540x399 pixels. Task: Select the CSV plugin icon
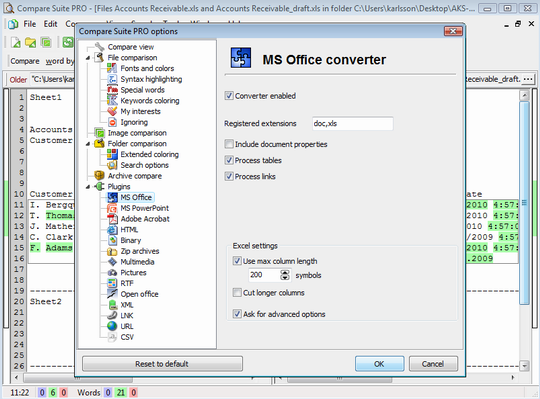click(112, 337)
